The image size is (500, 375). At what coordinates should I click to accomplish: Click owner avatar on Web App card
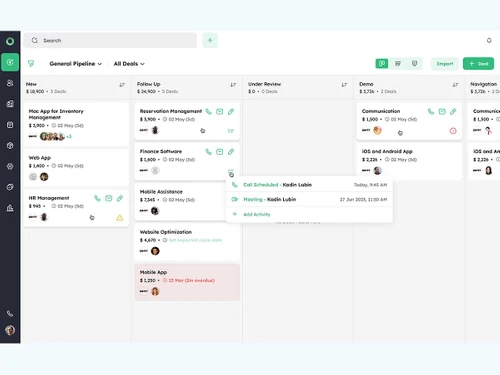44,177
